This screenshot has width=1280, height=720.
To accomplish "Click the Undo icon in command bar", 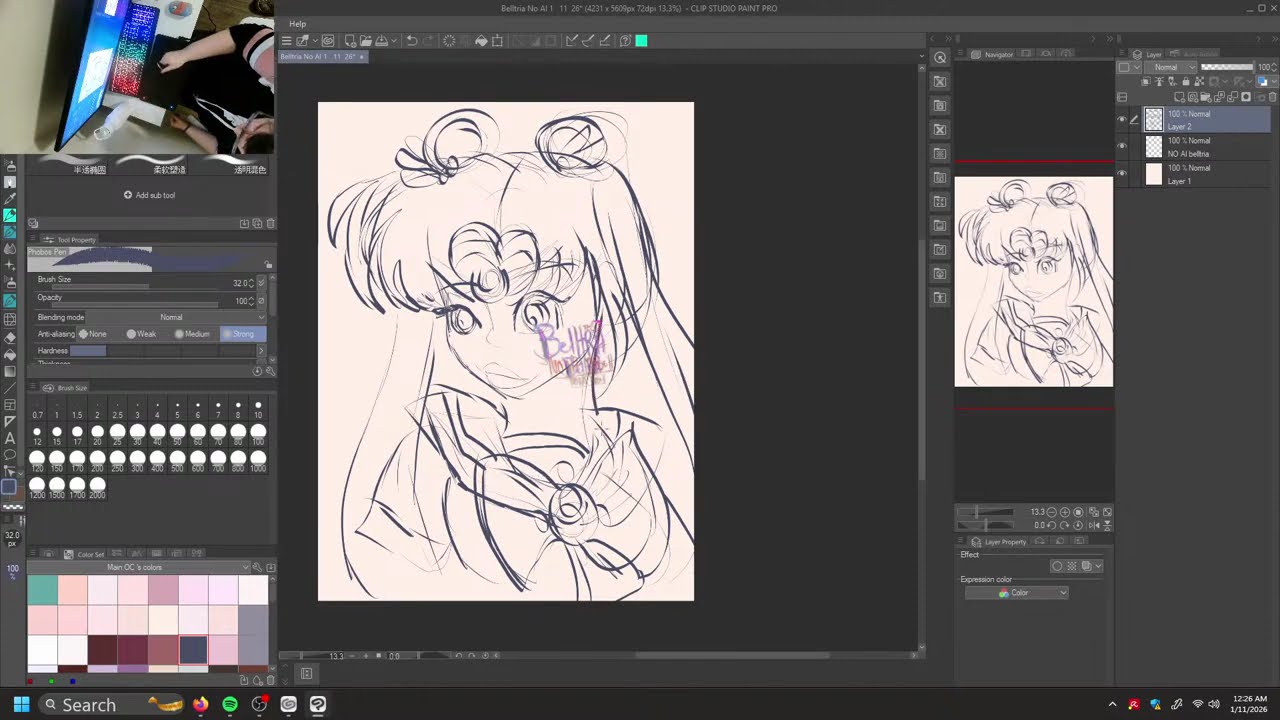I will pos(412,40).
